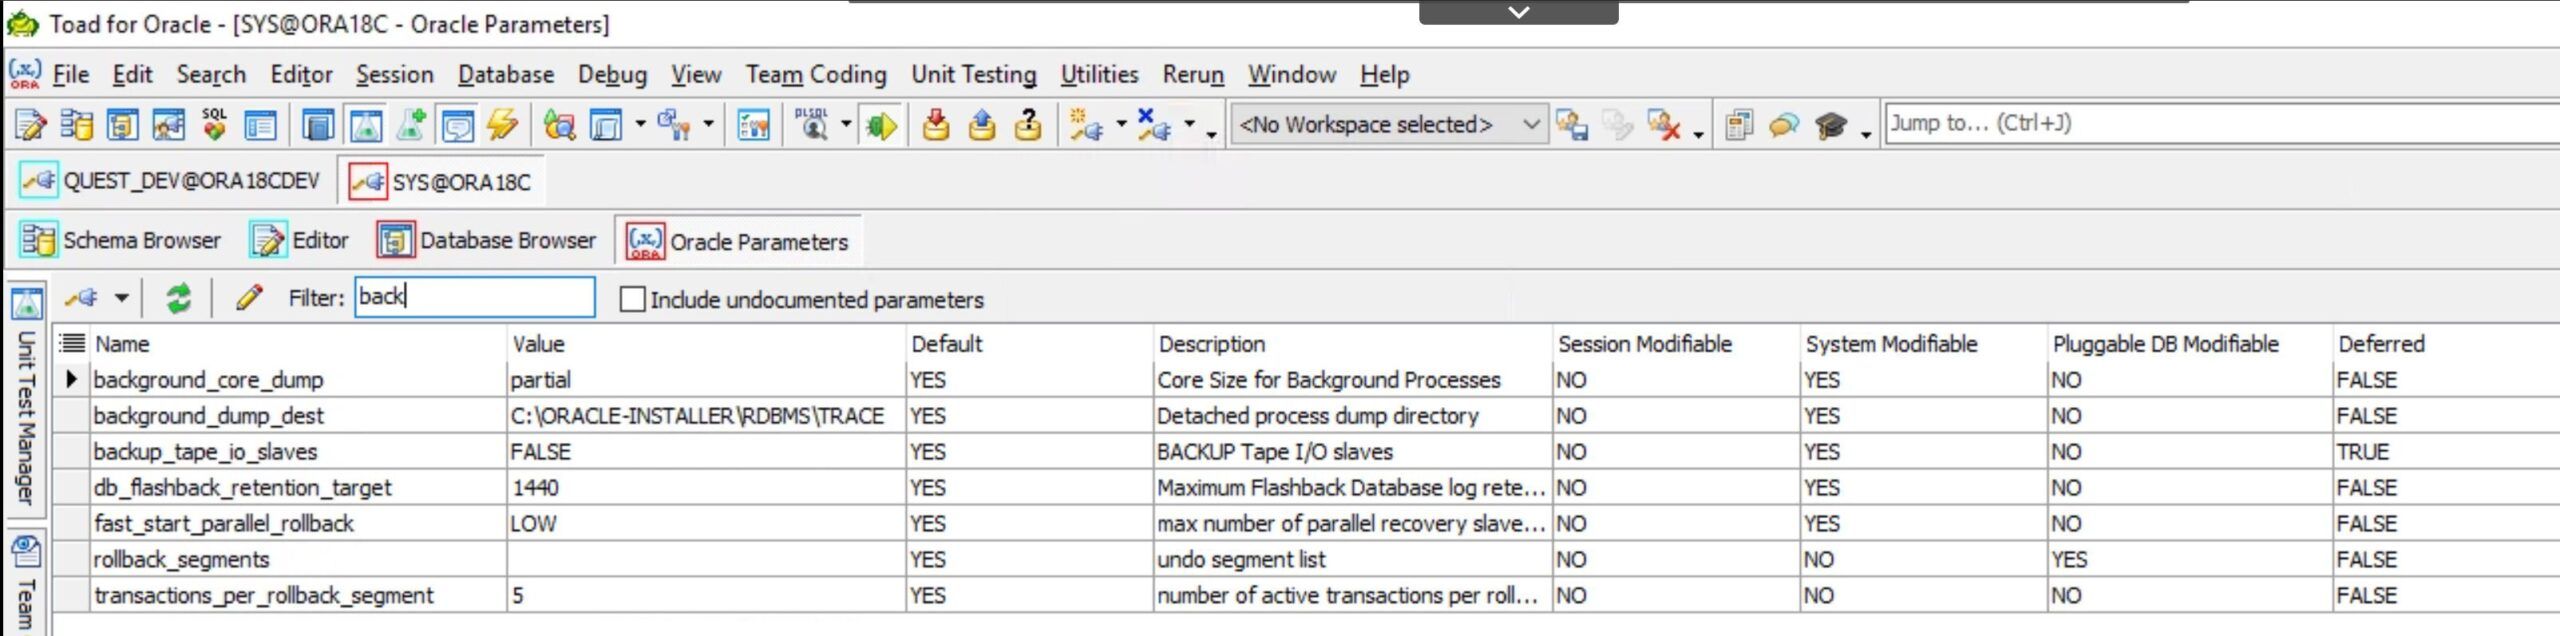2560x636 pixels.
Task: Click the Delete Workspace red X icon
Action: click(x=1663, y=126)
